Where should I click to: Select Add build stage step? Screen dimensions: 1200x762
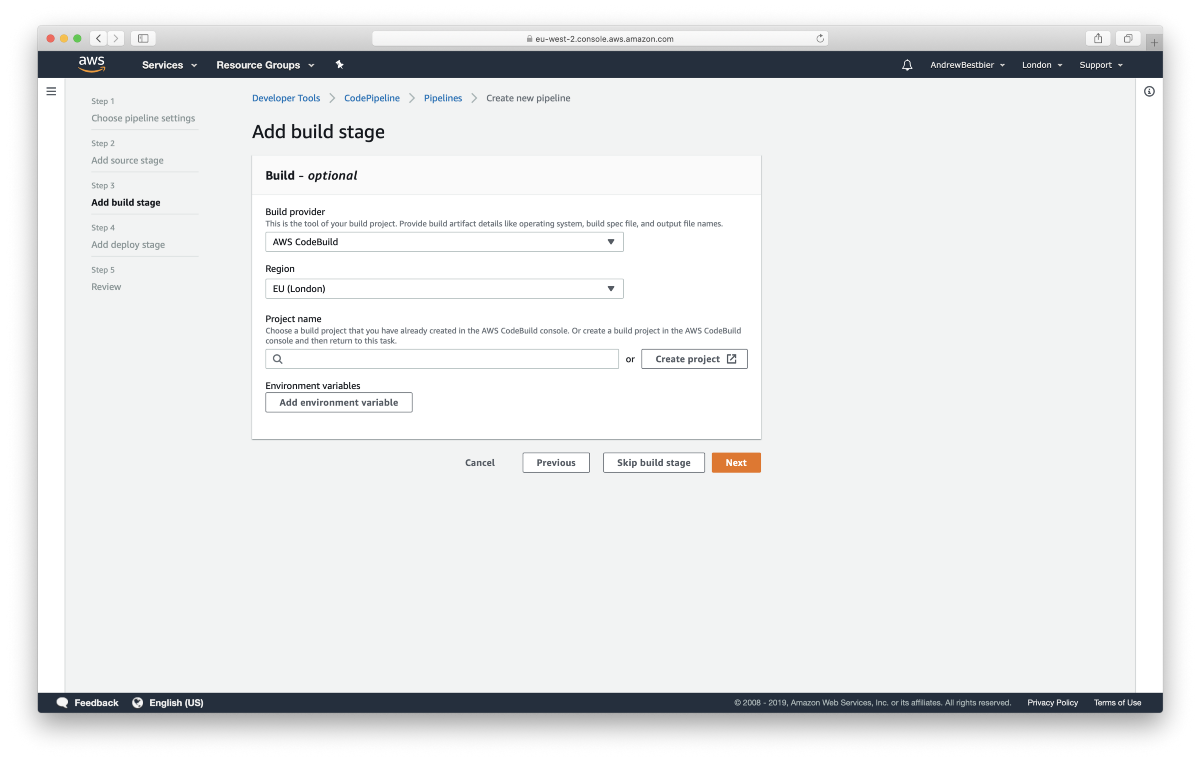coord(125,202)
